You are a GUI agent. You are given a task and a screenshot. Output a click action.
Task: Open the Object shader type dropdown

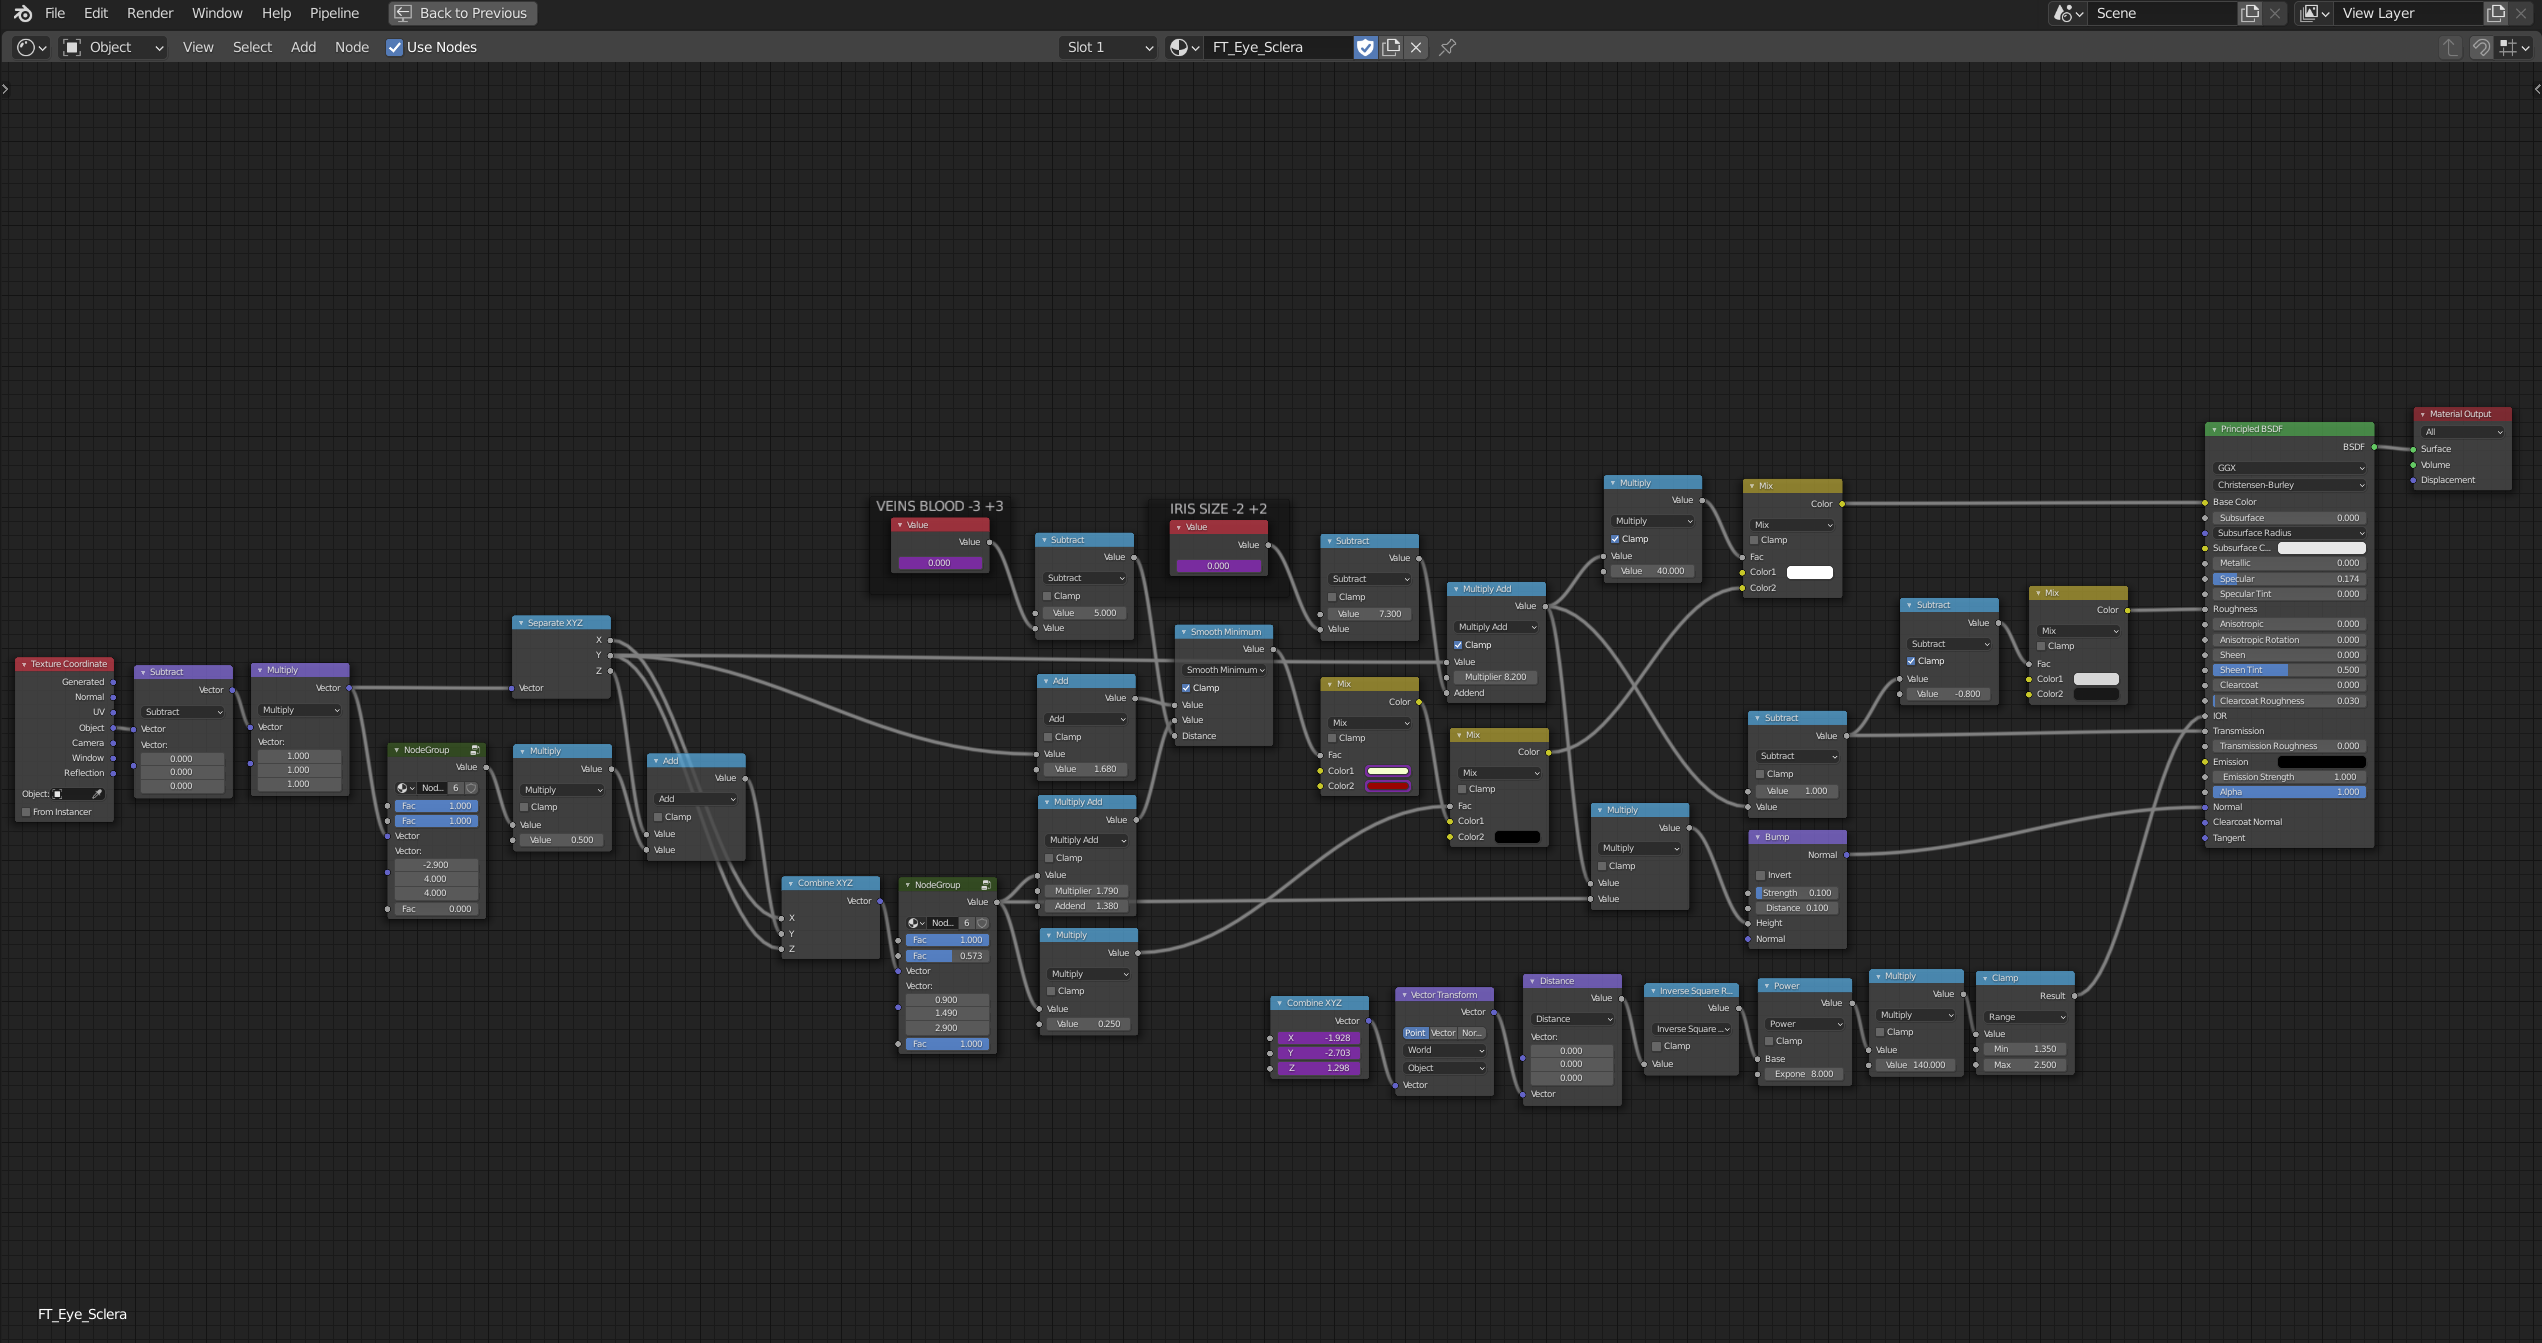pyautogui.click(x=112, y=47)
